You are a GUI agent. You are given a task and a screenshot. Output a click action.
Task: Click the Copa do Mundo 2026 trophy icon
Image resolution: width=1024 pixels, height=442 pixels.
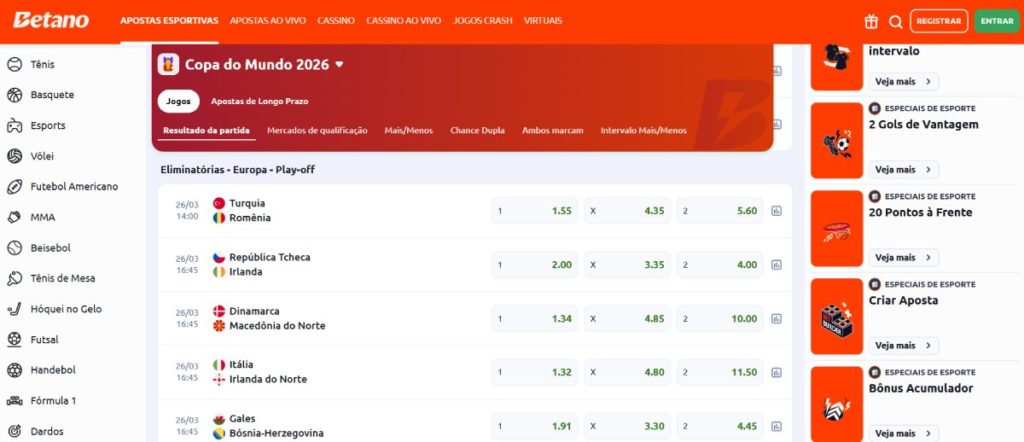pos(168,64)
